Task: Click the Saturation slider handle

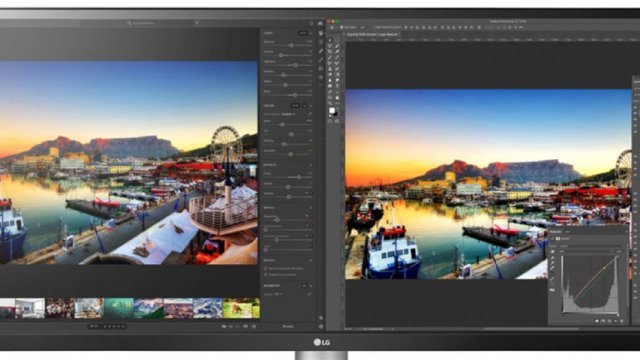Action: (x=290, y=154)
